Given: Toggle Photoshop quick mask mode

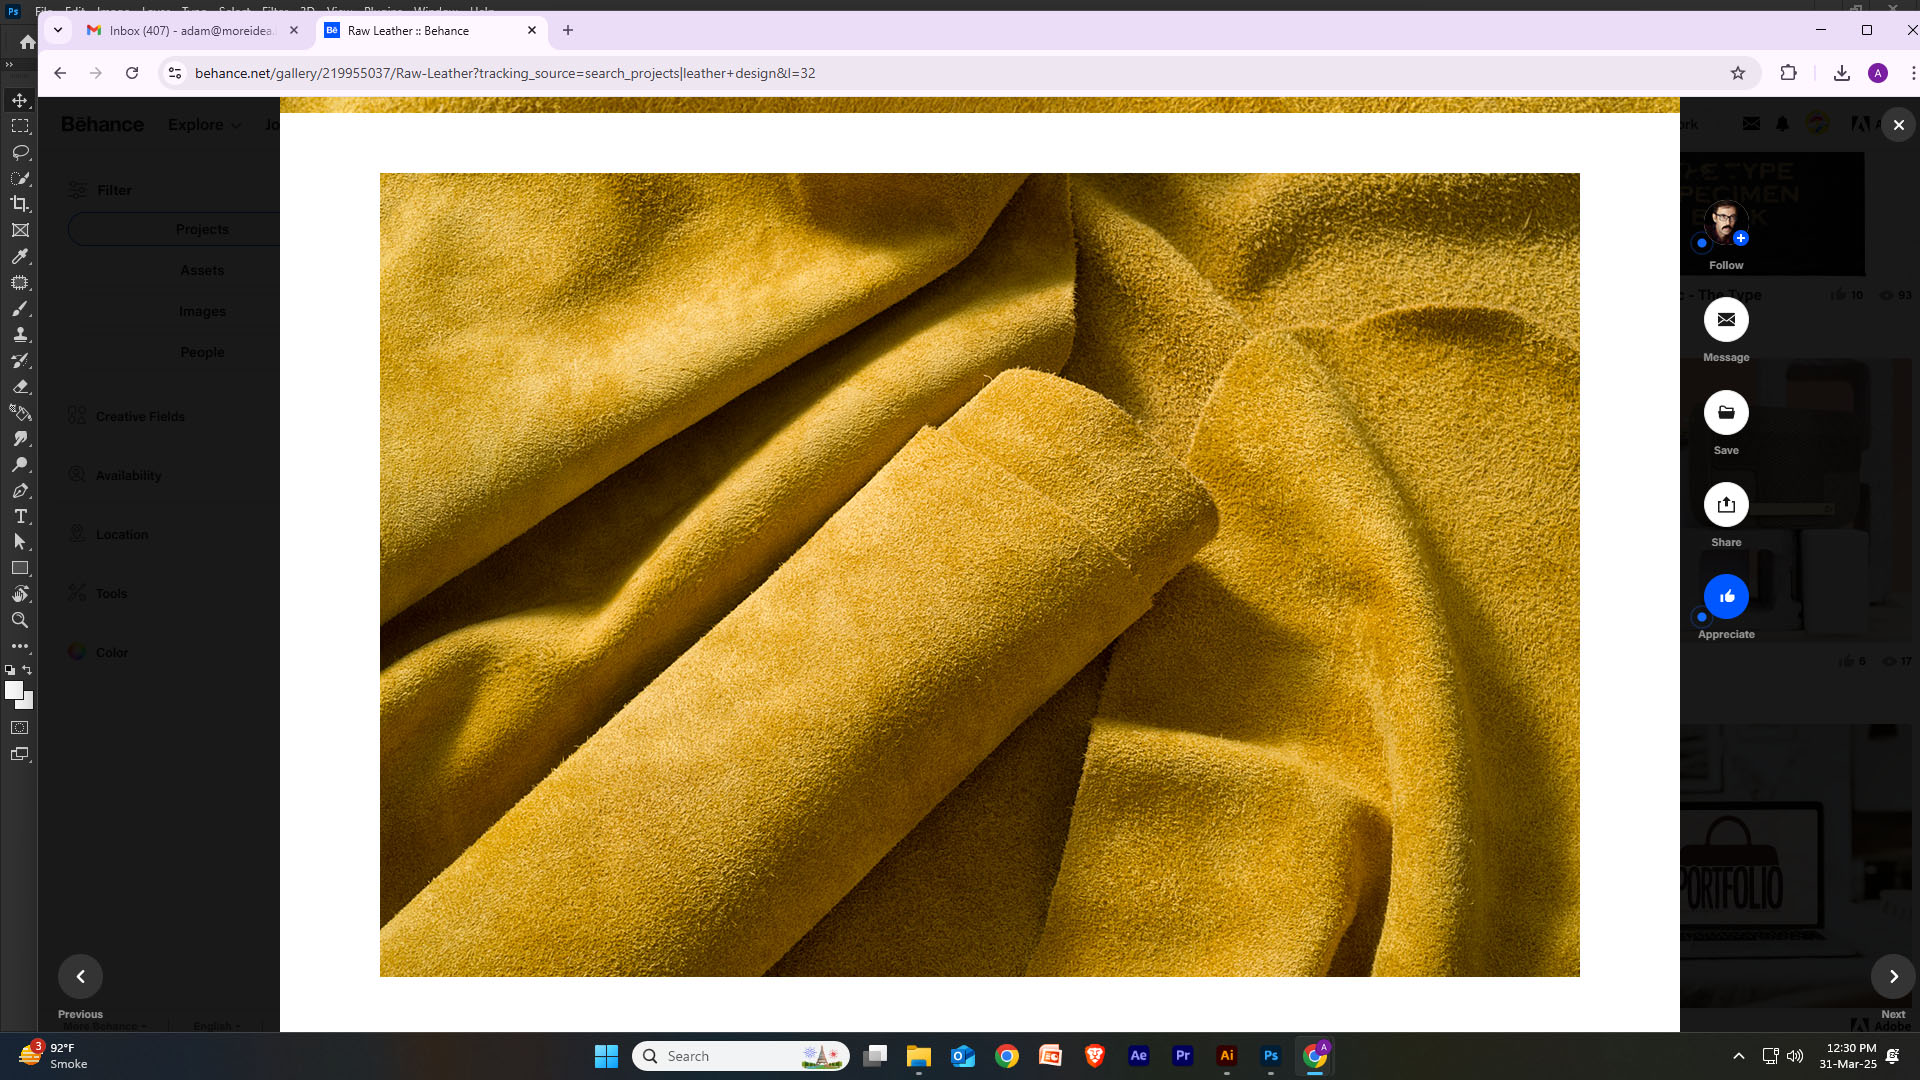Looking at the screenshot, I should 20,728.
